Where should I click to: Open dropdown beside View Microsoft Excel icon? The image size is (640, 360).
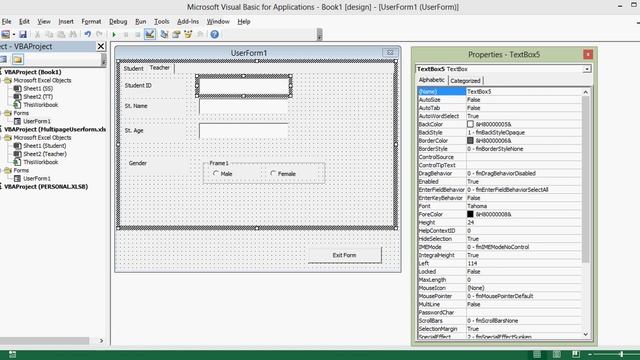click(x=13, y=34)
